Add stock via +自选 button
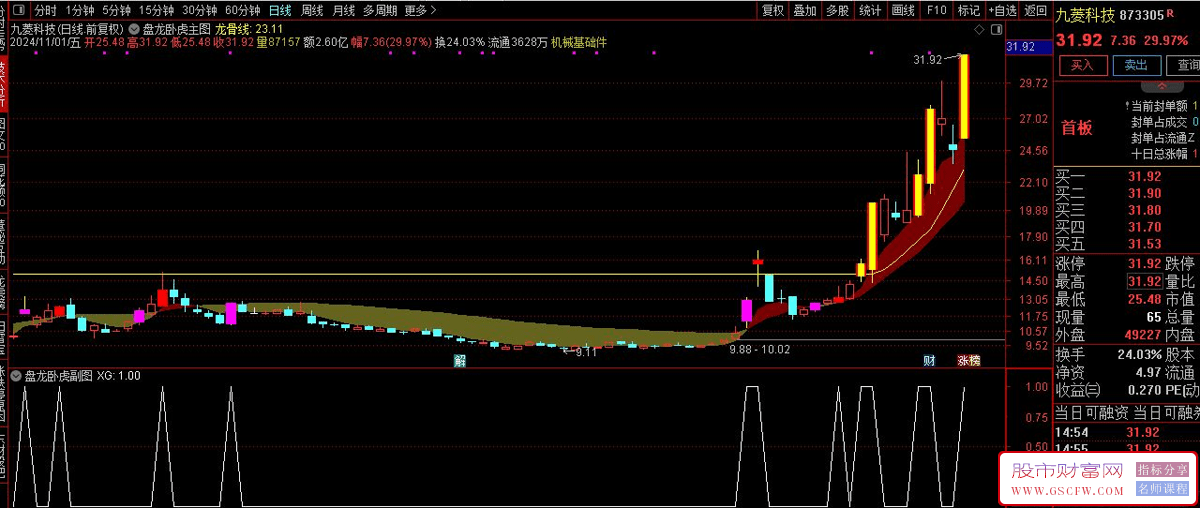This screenshot has height=508, width=1200. [x=1001, y=10]
